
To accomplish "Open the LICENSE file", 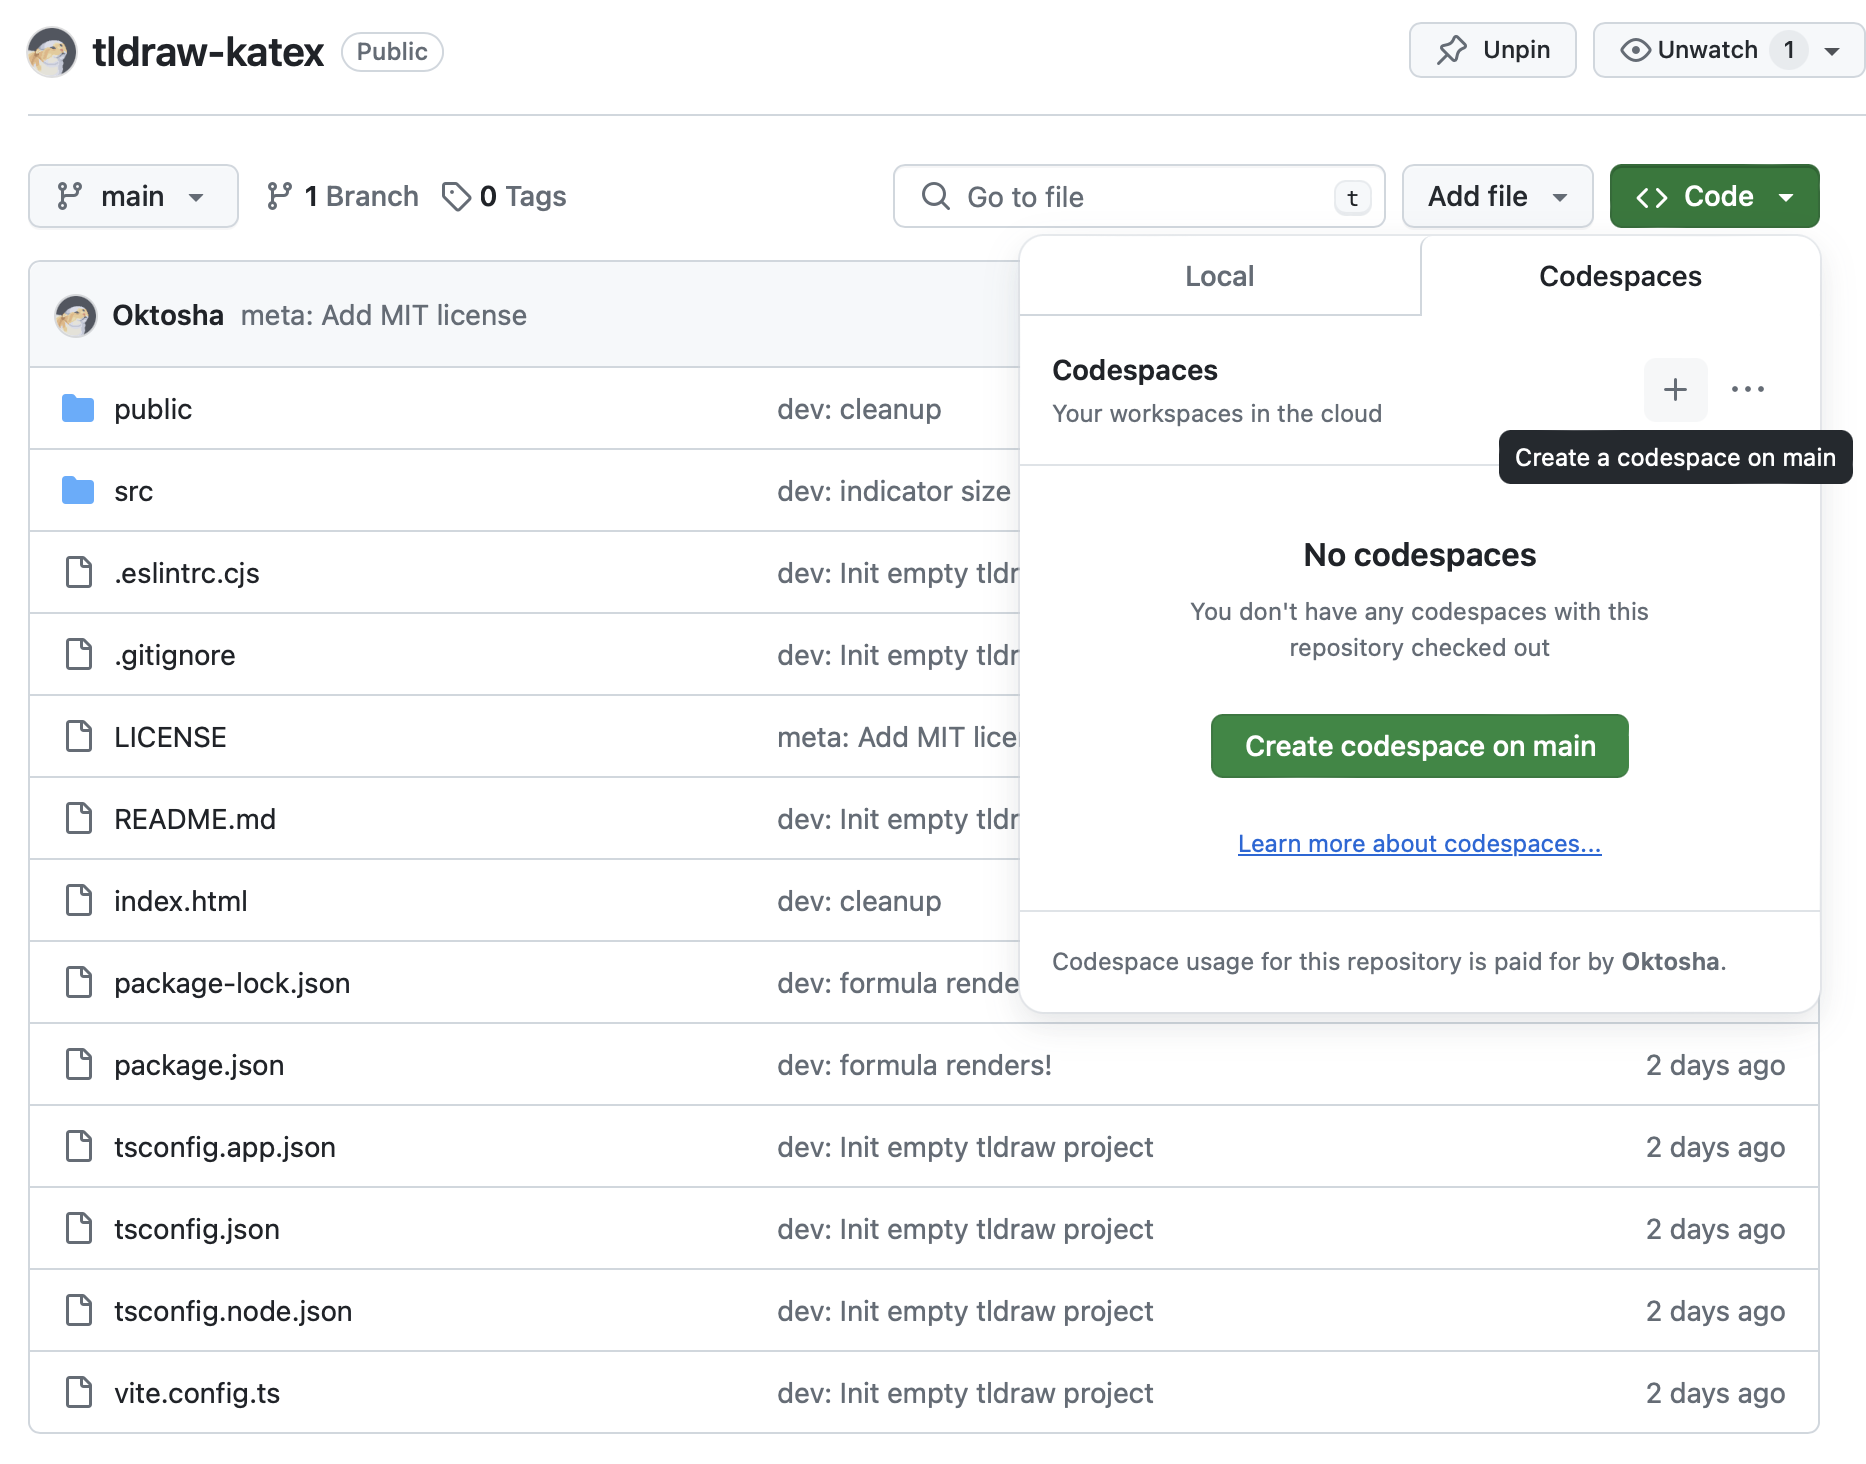I will (x=171, y=738).
